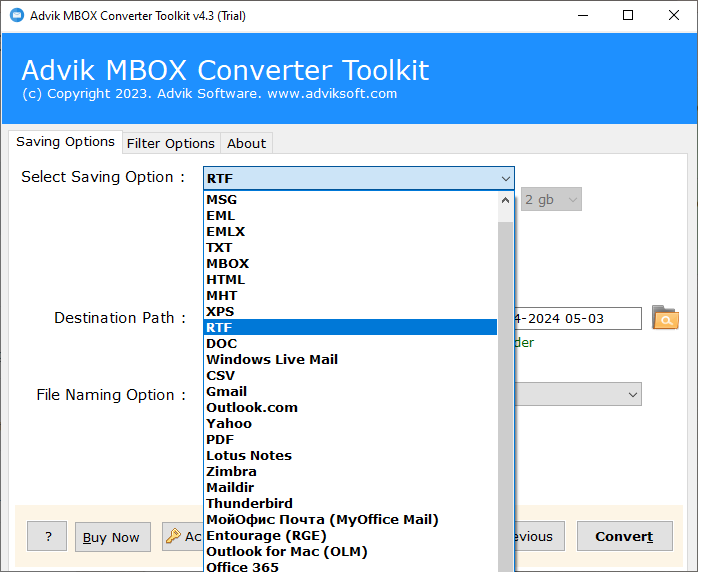The image size is (704, 574).
Task: Click the Advik app logo icon
Action: tap(17, 15)
